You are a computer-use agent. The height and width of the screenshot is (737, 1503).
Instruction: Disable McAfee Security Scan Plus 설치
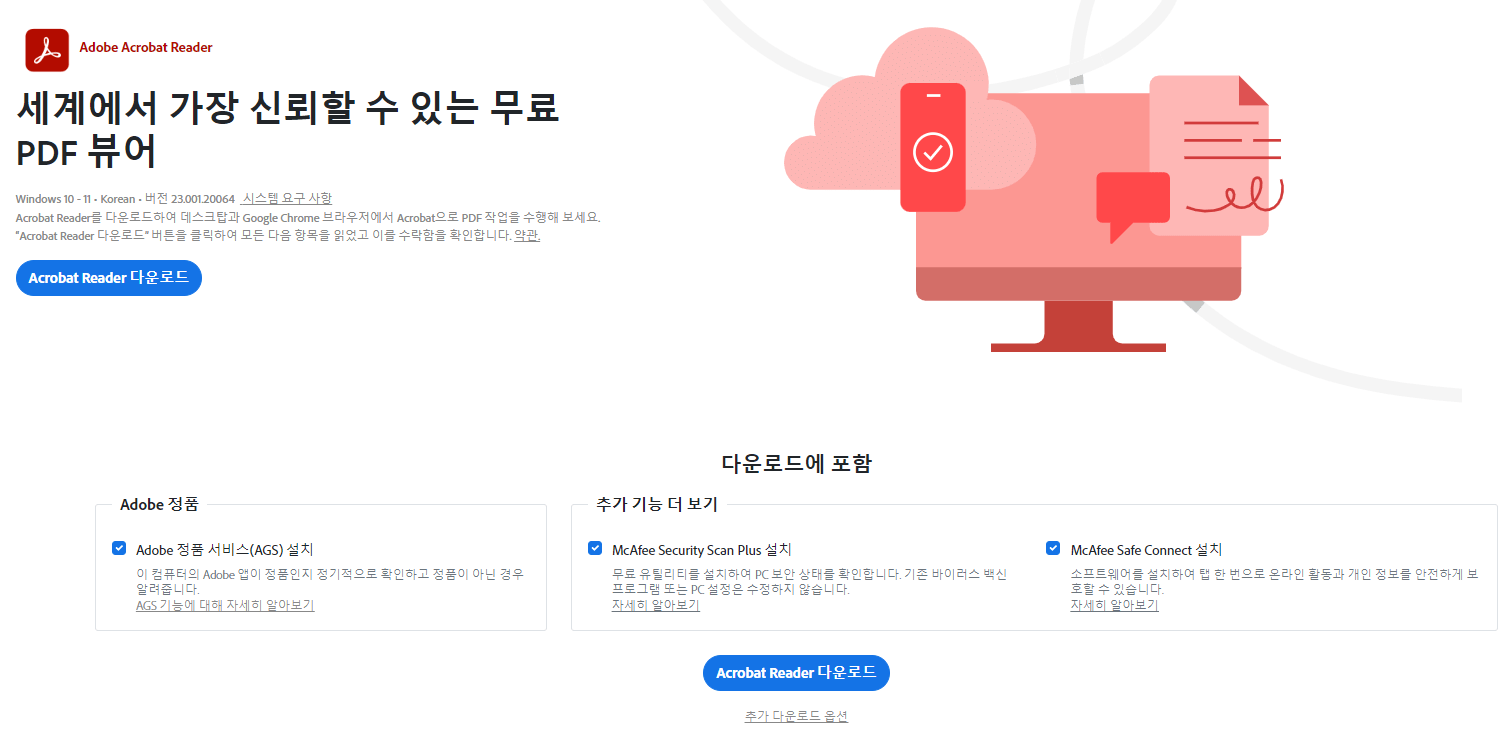click(x=594, y=548)
